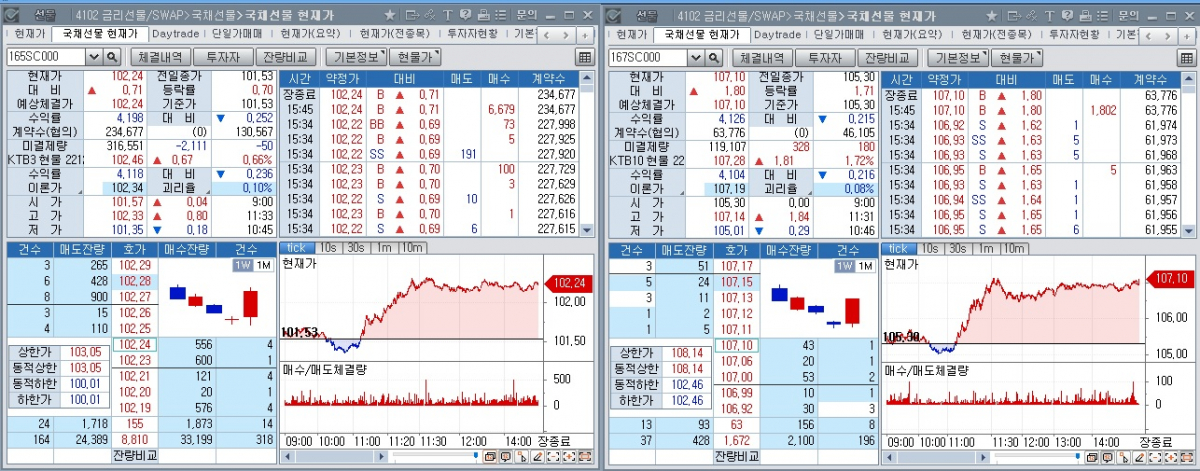The height and width of the screenshot is (471, 1200).
Task: Click the last chart tool icon under right chart
Action: tap(1187, 457)
